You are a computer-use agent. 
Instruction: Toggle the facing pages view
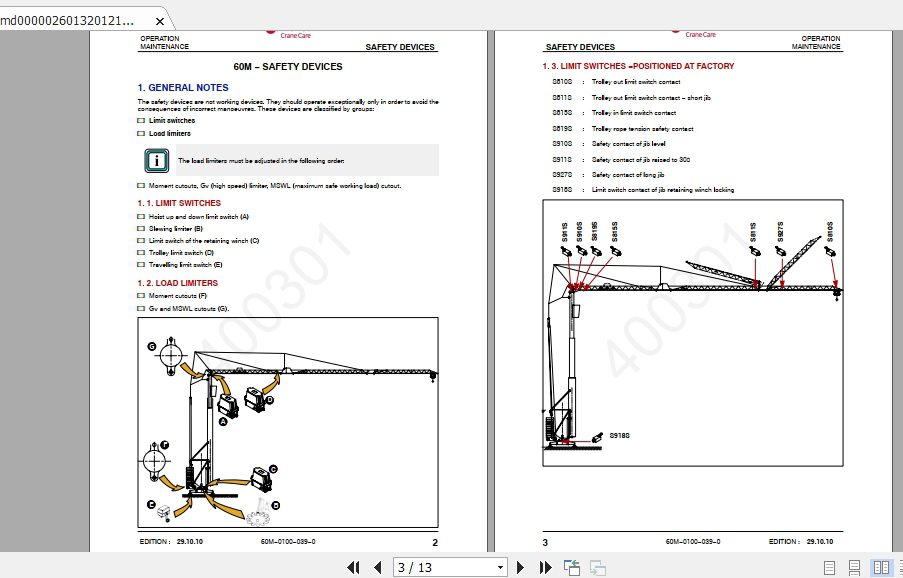(880, 567)
